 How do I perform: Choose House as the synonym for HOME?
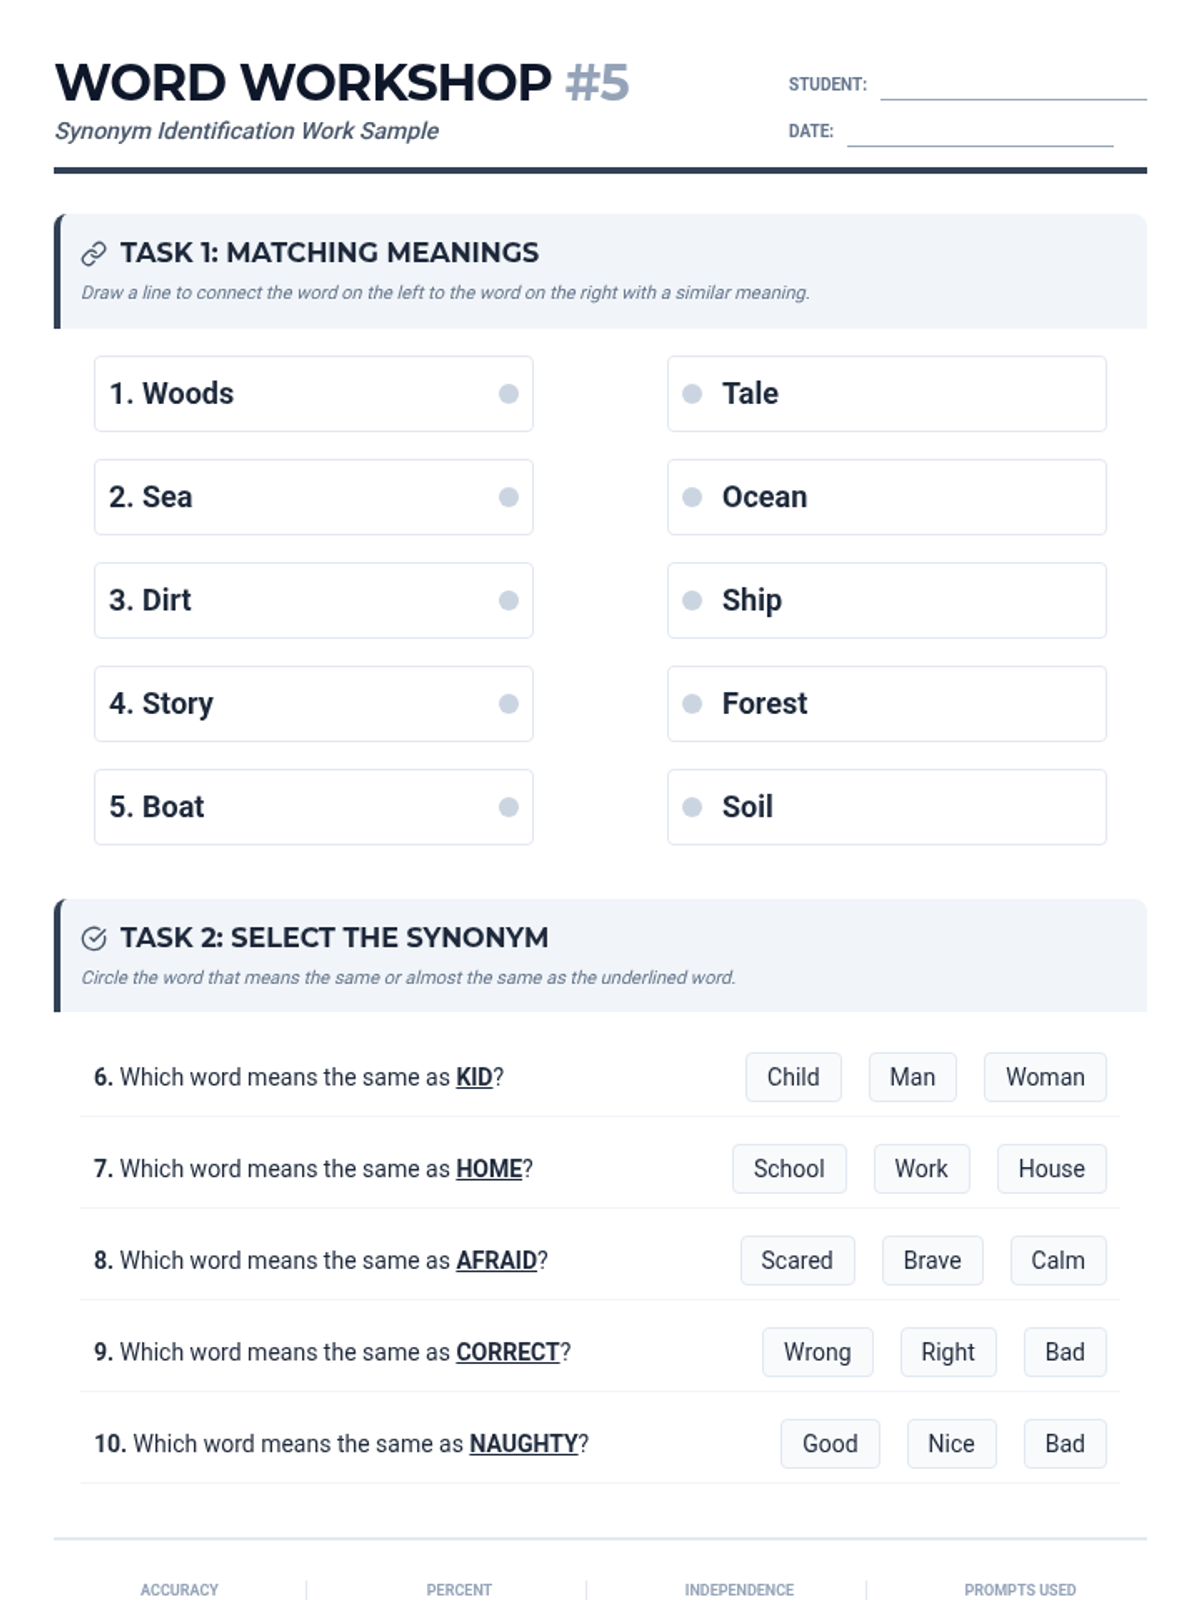click(1051, 1169)
